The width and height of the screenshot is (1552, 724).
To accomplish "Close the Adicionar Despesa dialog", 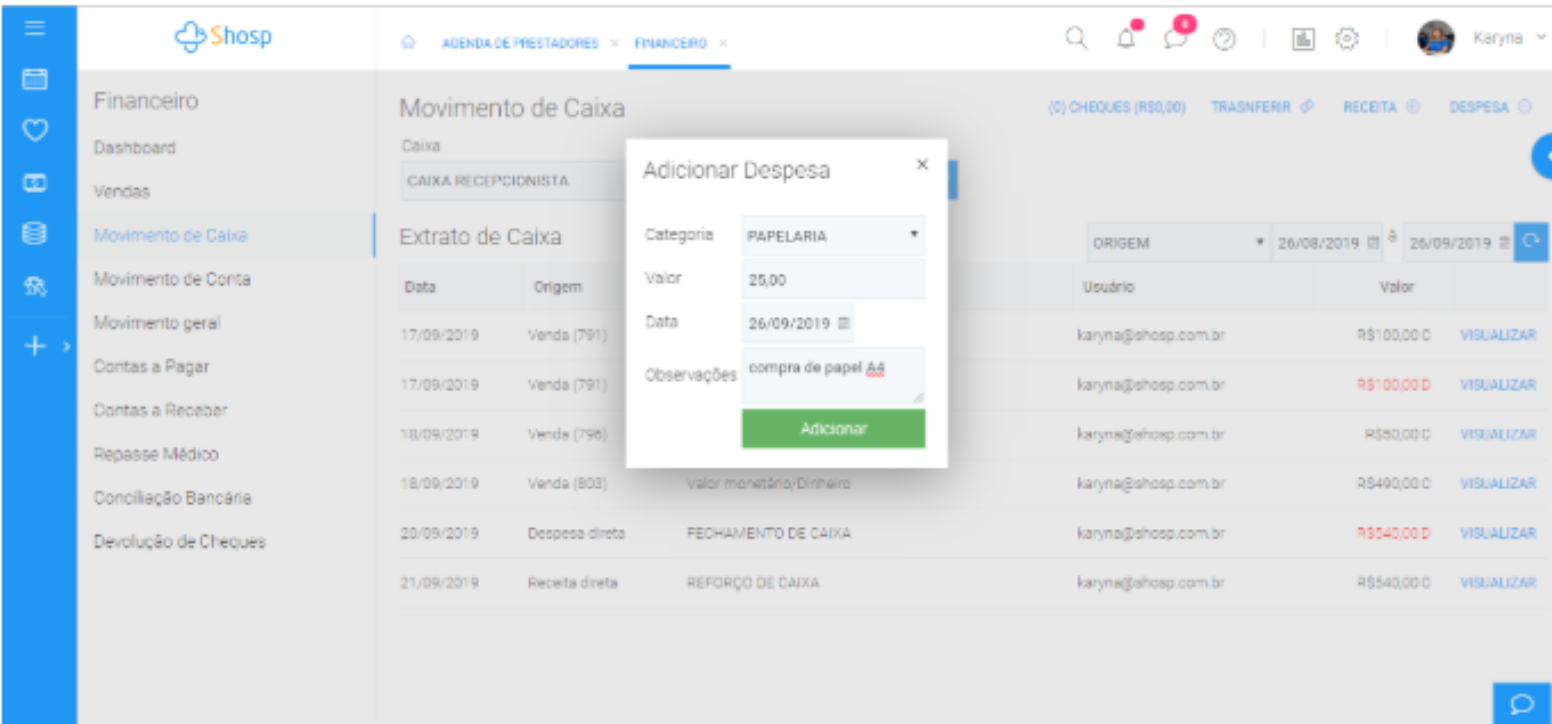I will click(x=922, y=164).
